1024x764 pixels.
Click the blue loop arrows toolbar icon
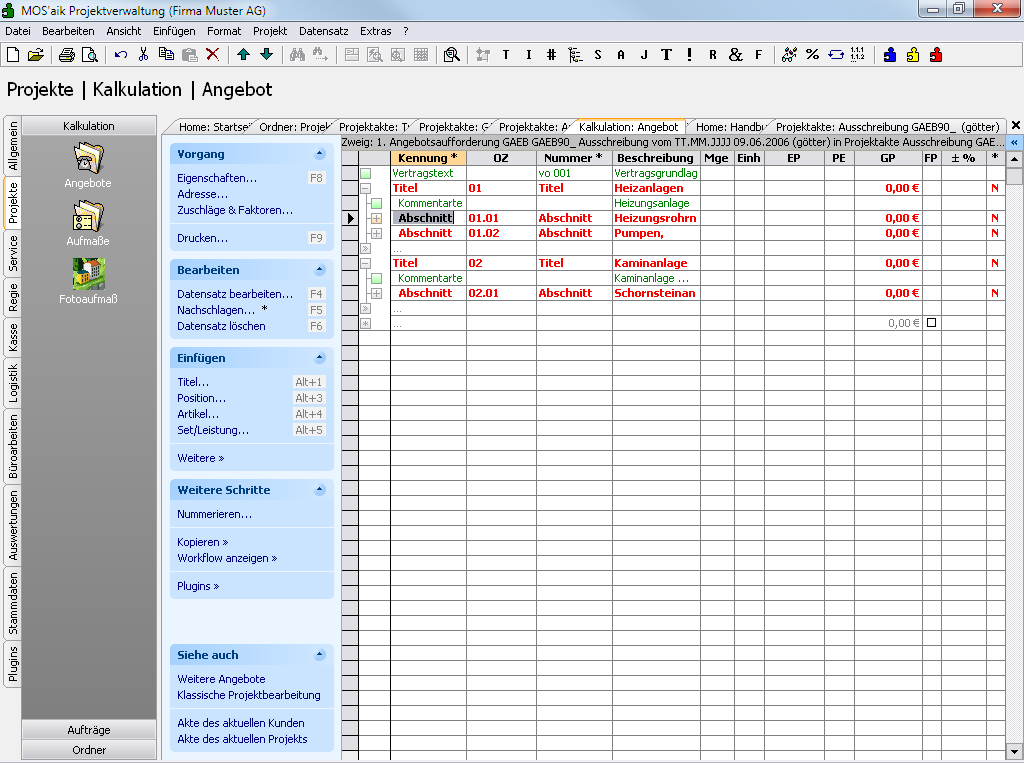(836, 55)
